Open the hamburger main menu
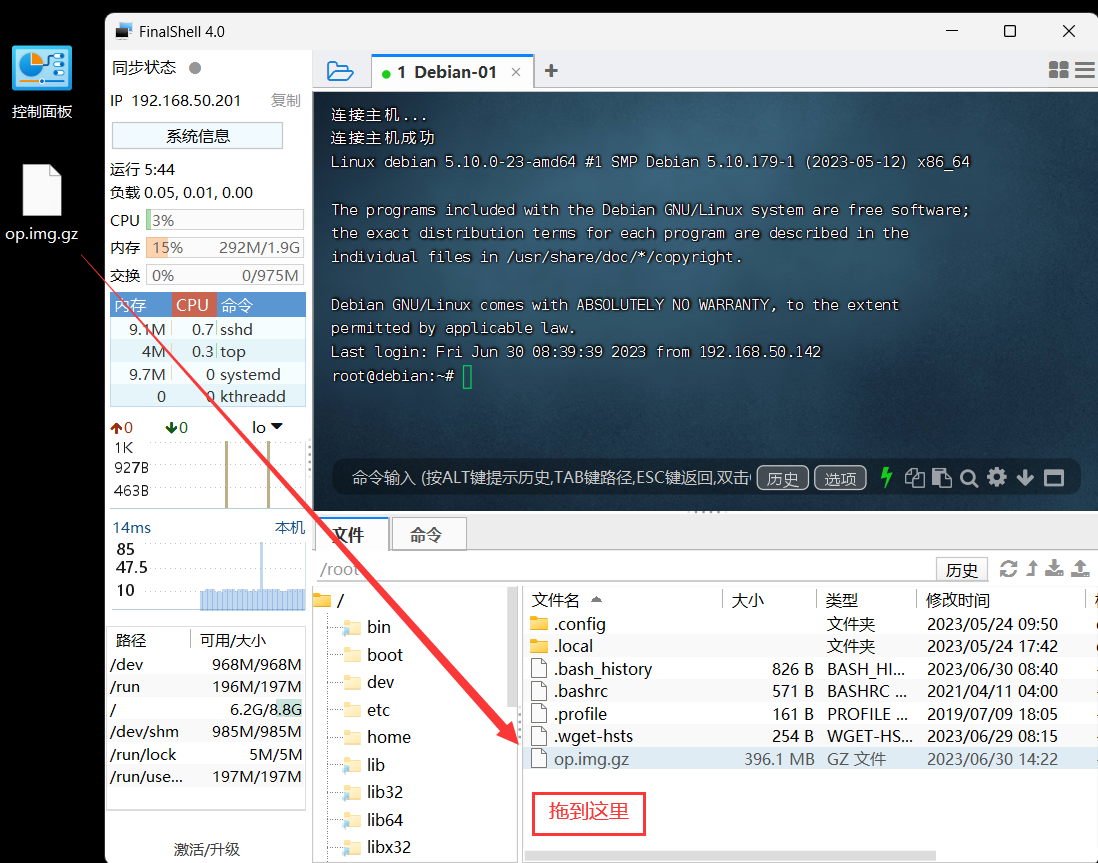 click(x=1085, y=69)
